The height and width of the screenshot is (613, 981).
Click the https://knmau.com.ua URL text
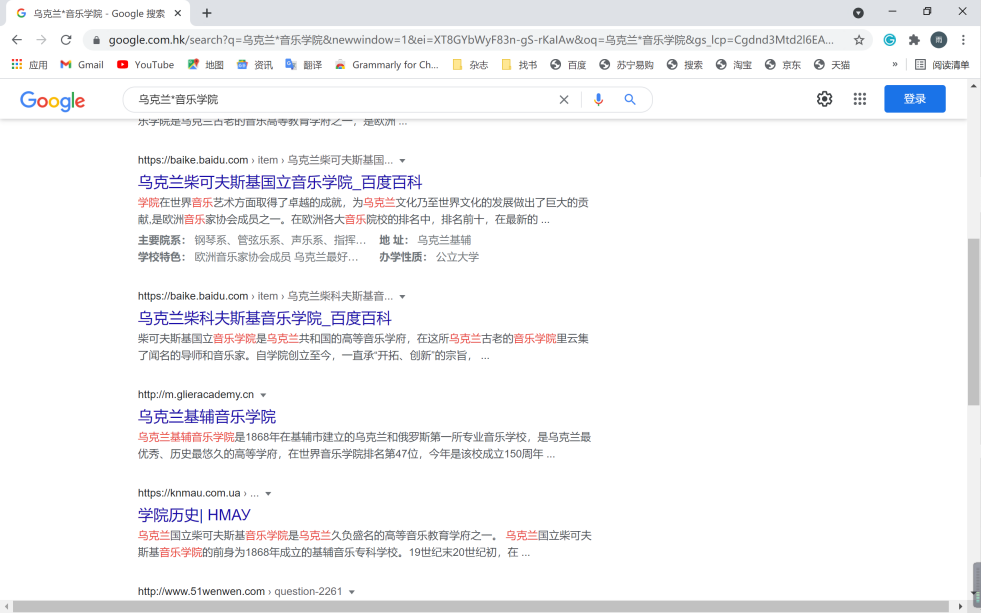(189, 493)
